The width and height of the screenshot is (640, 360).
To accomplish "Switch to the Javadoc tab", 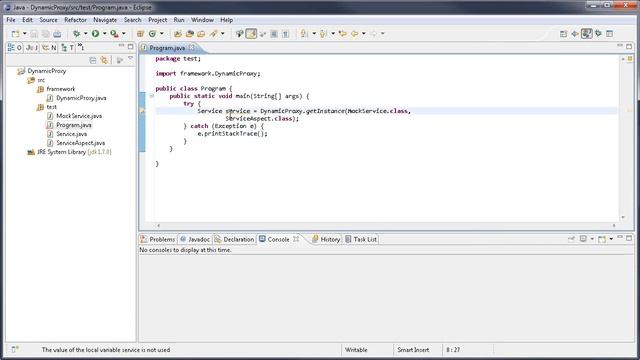I will point(195,239).
